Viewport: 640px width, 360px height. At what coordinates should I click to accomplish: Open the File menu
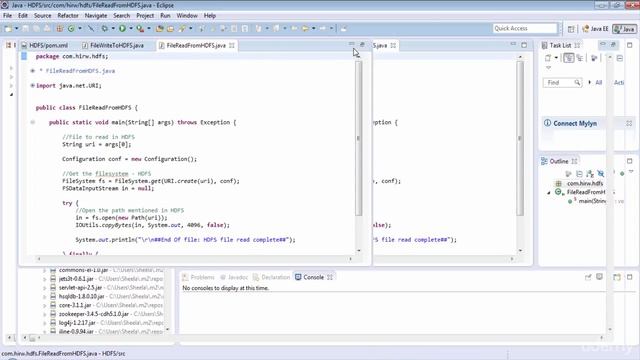pyautogui.click(x=7, y=16)
